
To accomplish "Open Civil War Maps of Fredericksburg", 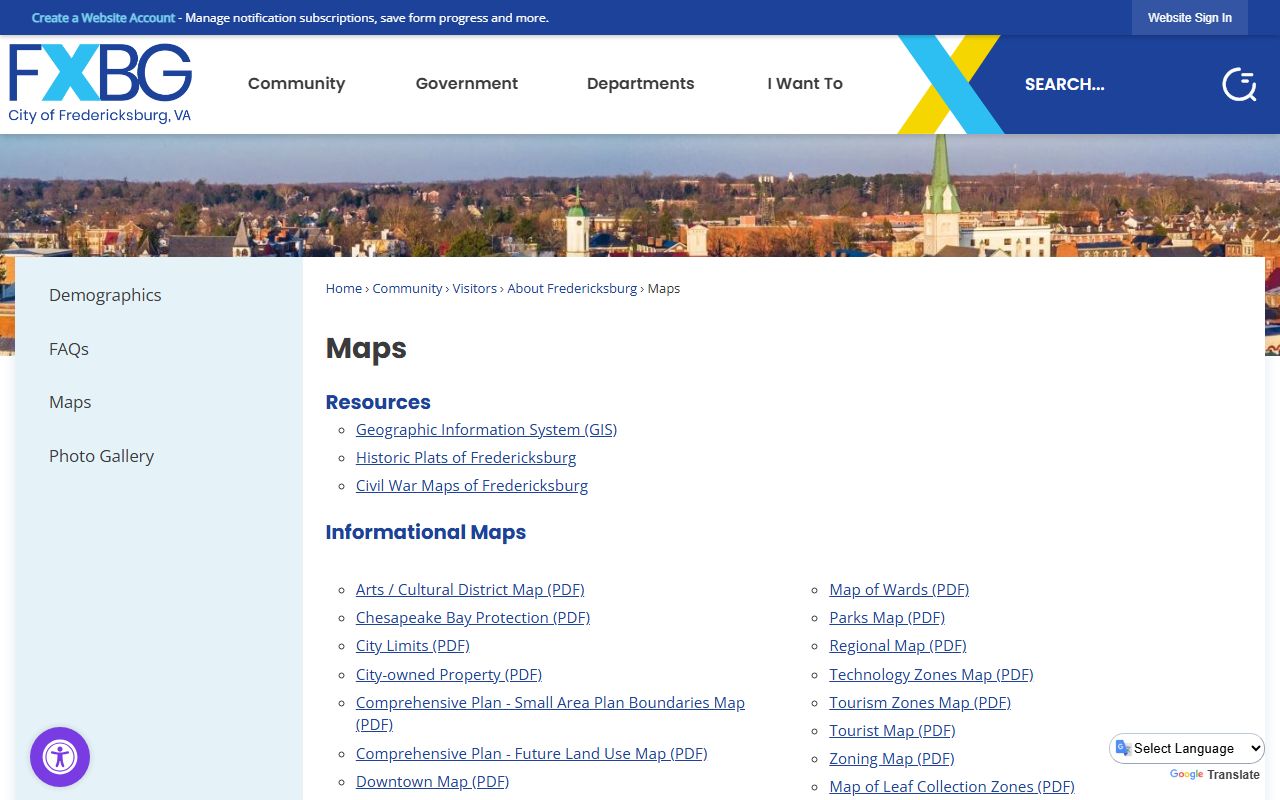I will (x=471, y=486).
